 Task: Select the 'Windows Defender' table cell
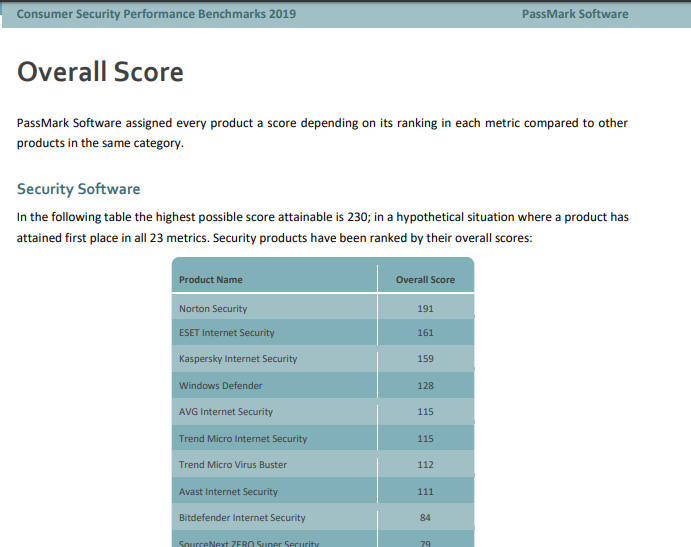(x=220, y=386)
